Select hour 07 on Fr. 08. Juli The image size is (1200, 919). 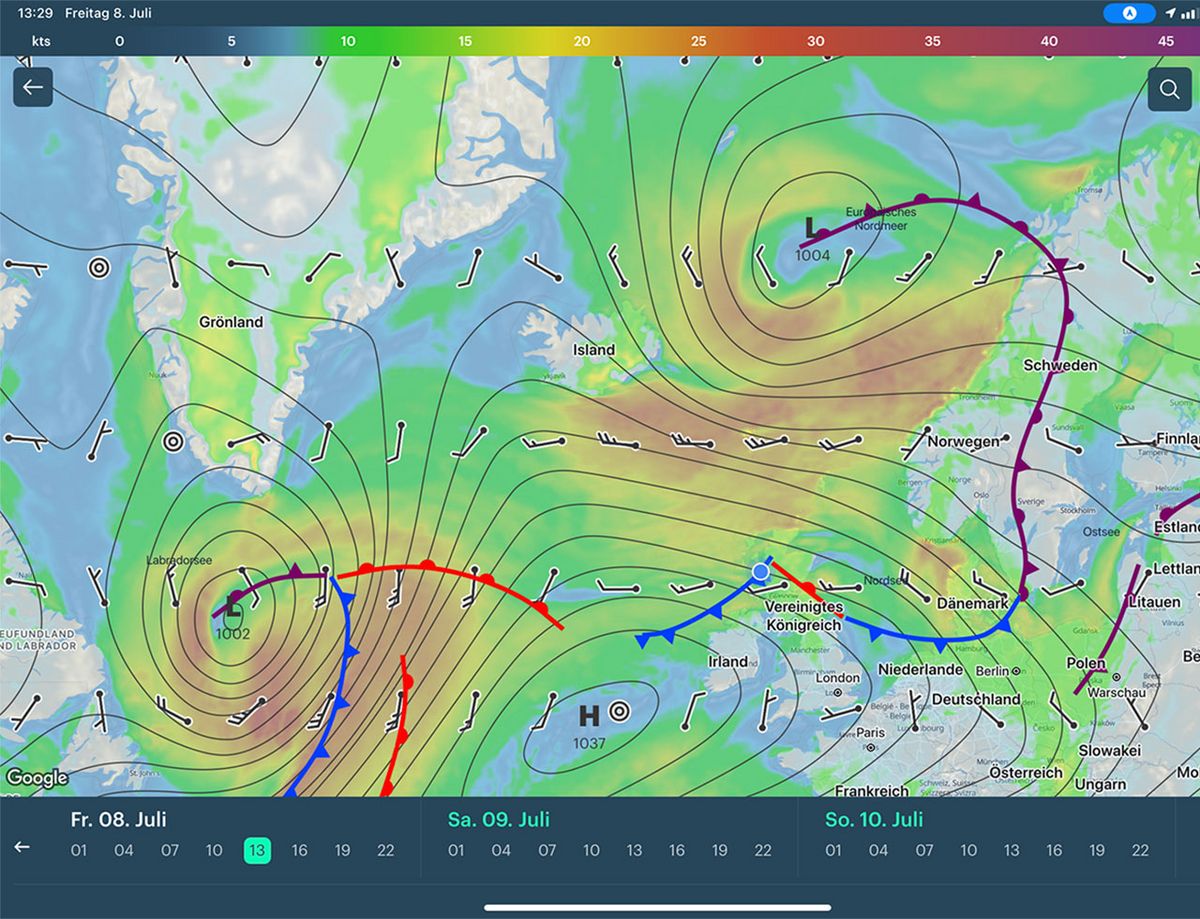[170, 850]
